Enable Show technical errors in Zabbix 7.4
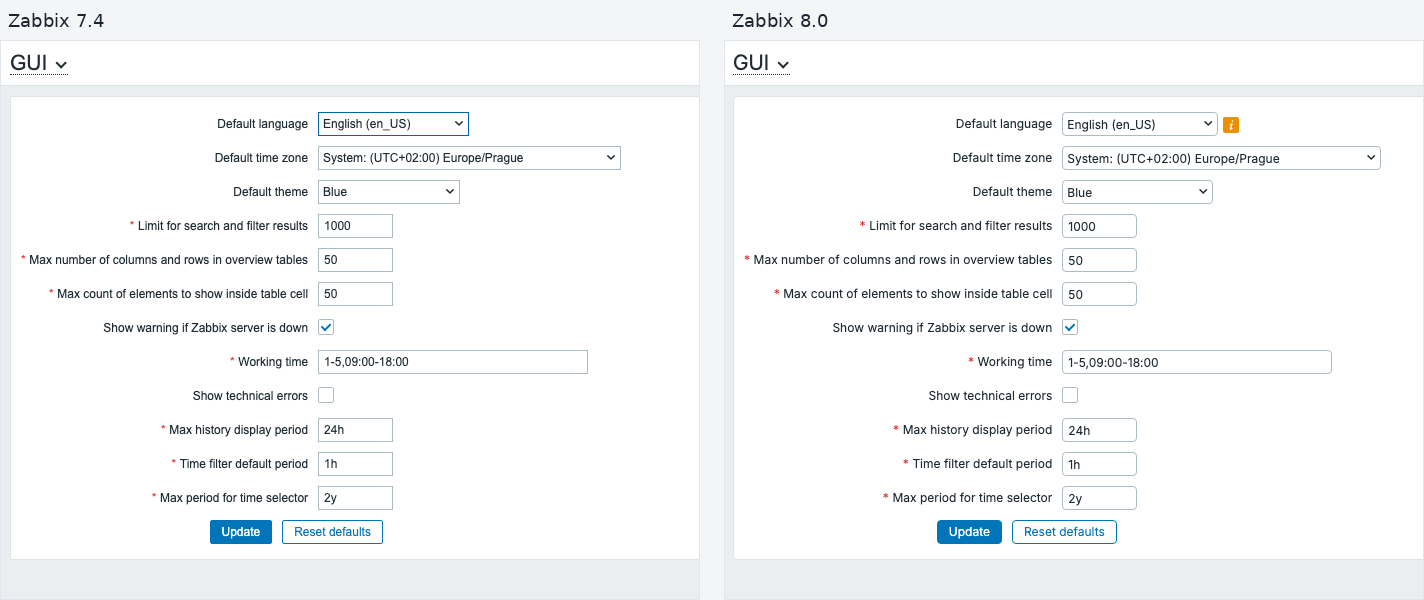The height and width of the screenshot is (600, 1424). tap(326, 395)
